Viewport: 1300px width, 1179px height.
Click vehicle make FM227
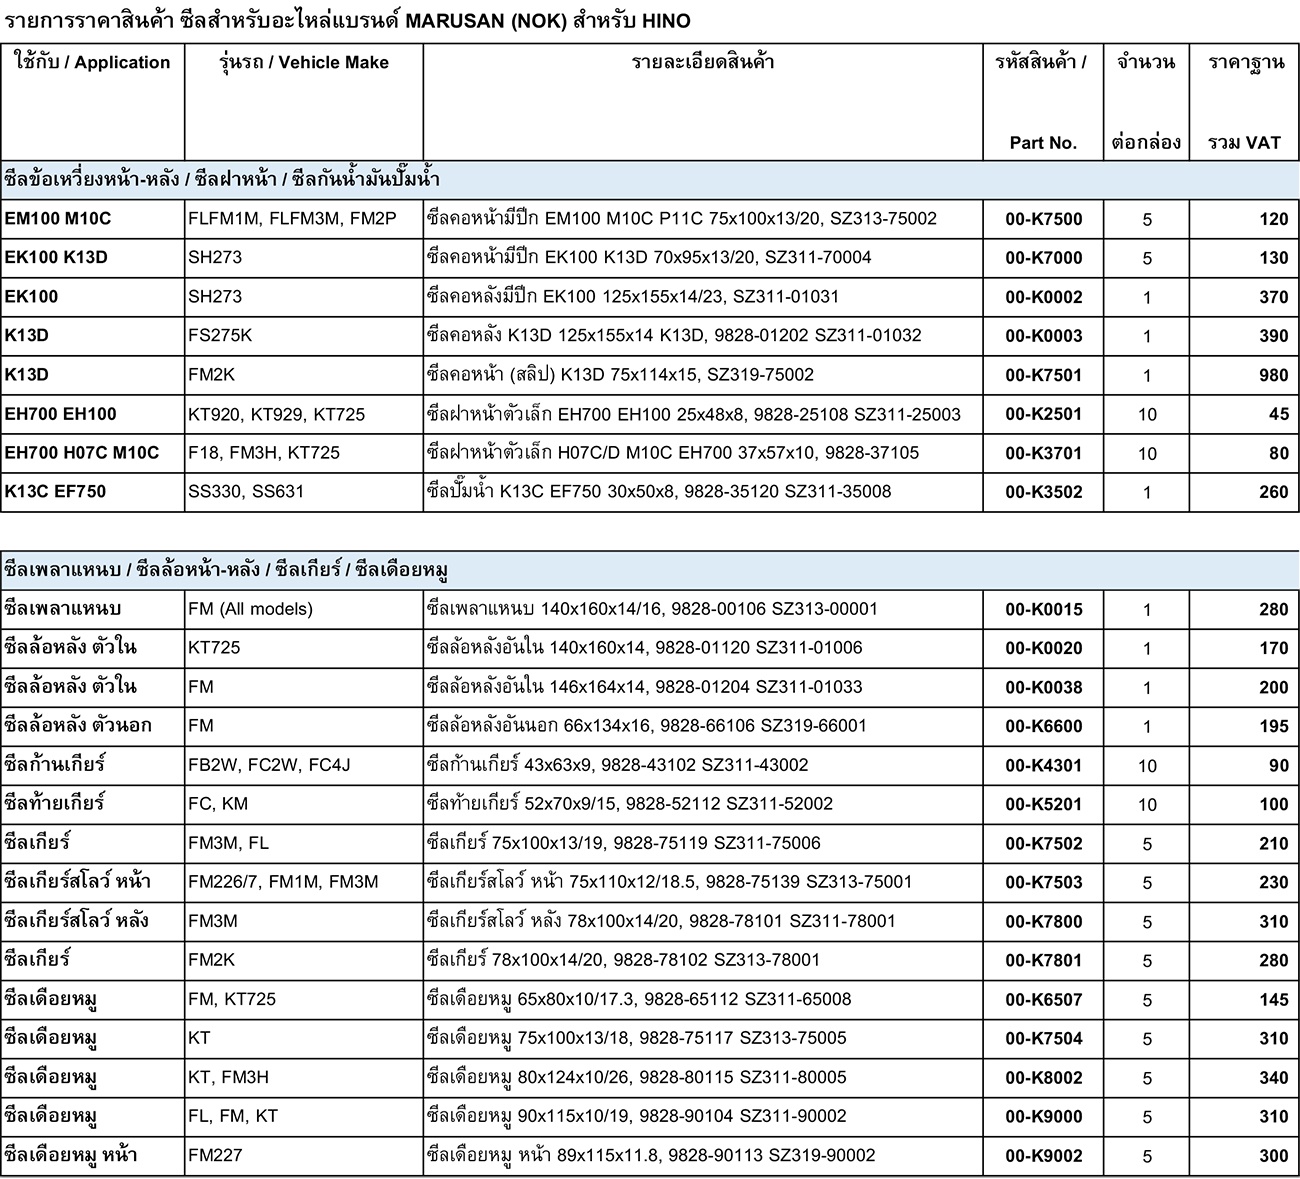[x=215, y=1155]
